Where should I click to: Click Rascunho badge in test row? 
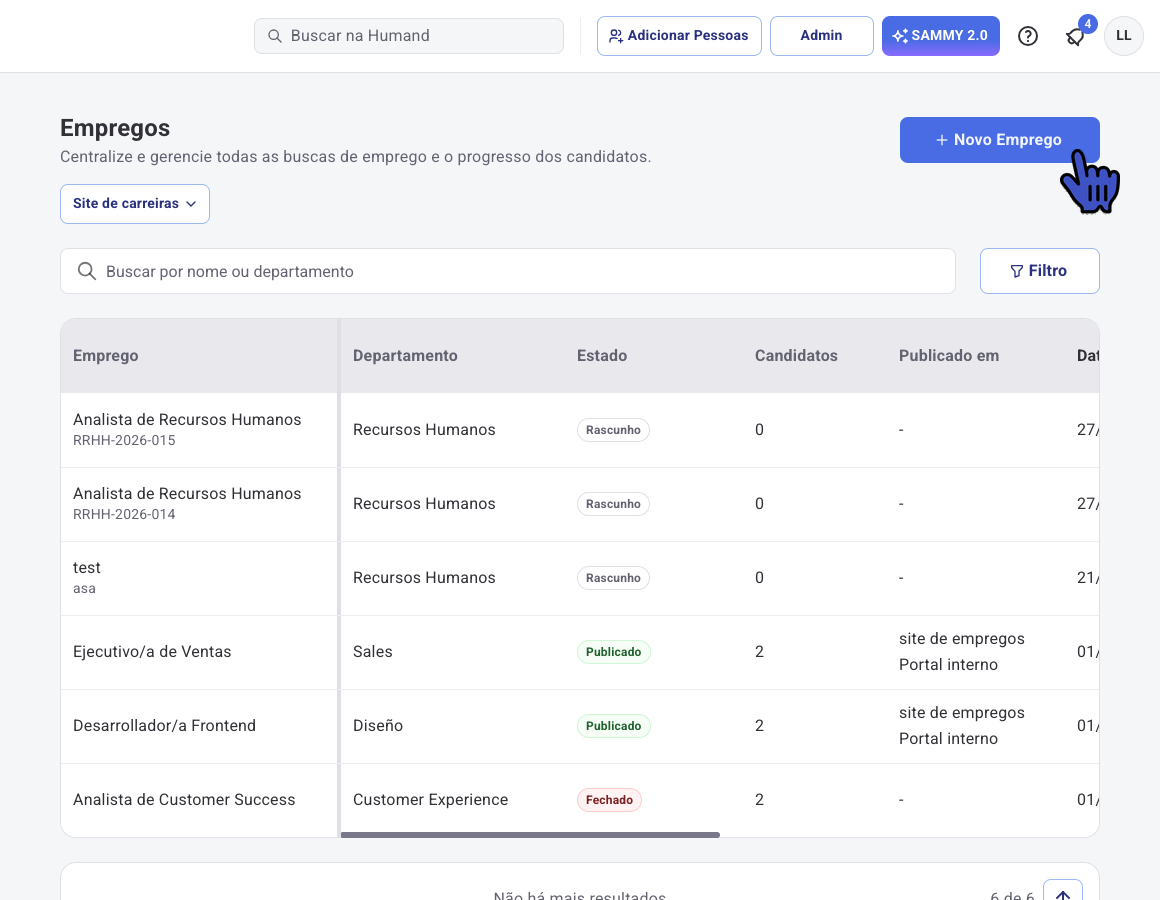pyautogui.click(x=613, y=578)
